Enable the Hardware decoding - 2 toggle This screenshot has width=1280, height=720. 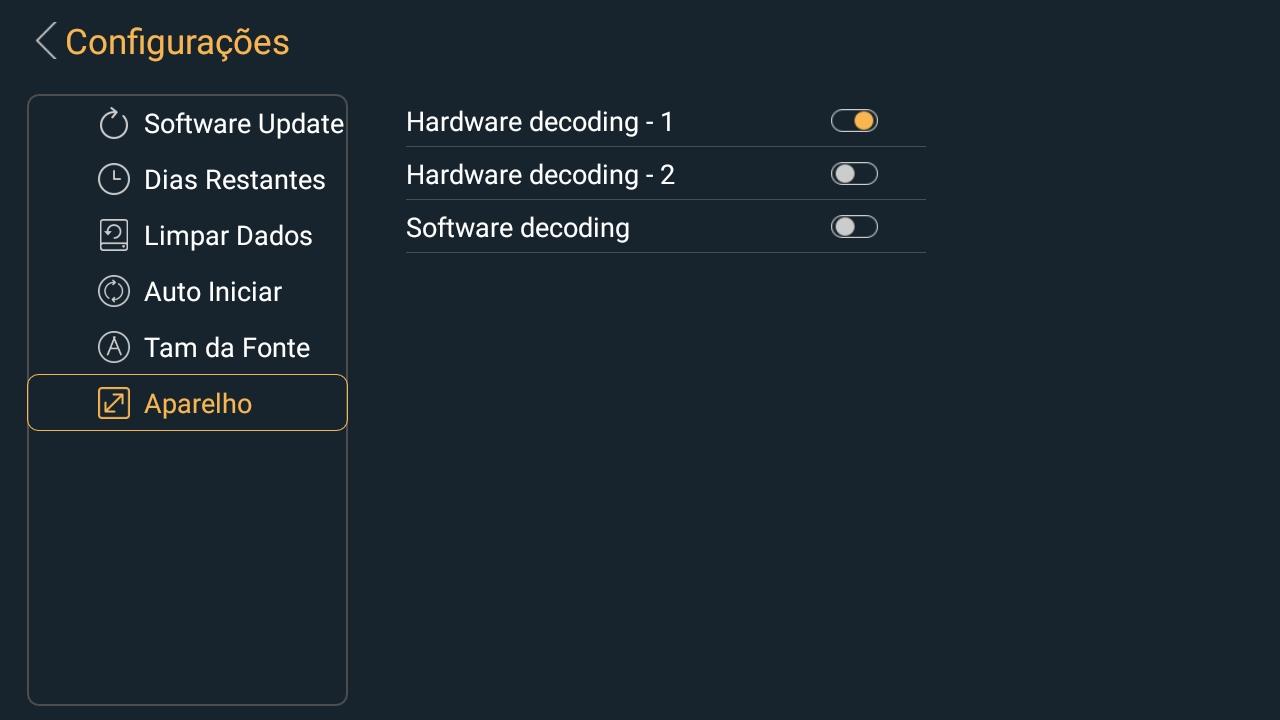pyautogui.click(x=854, y=174)
